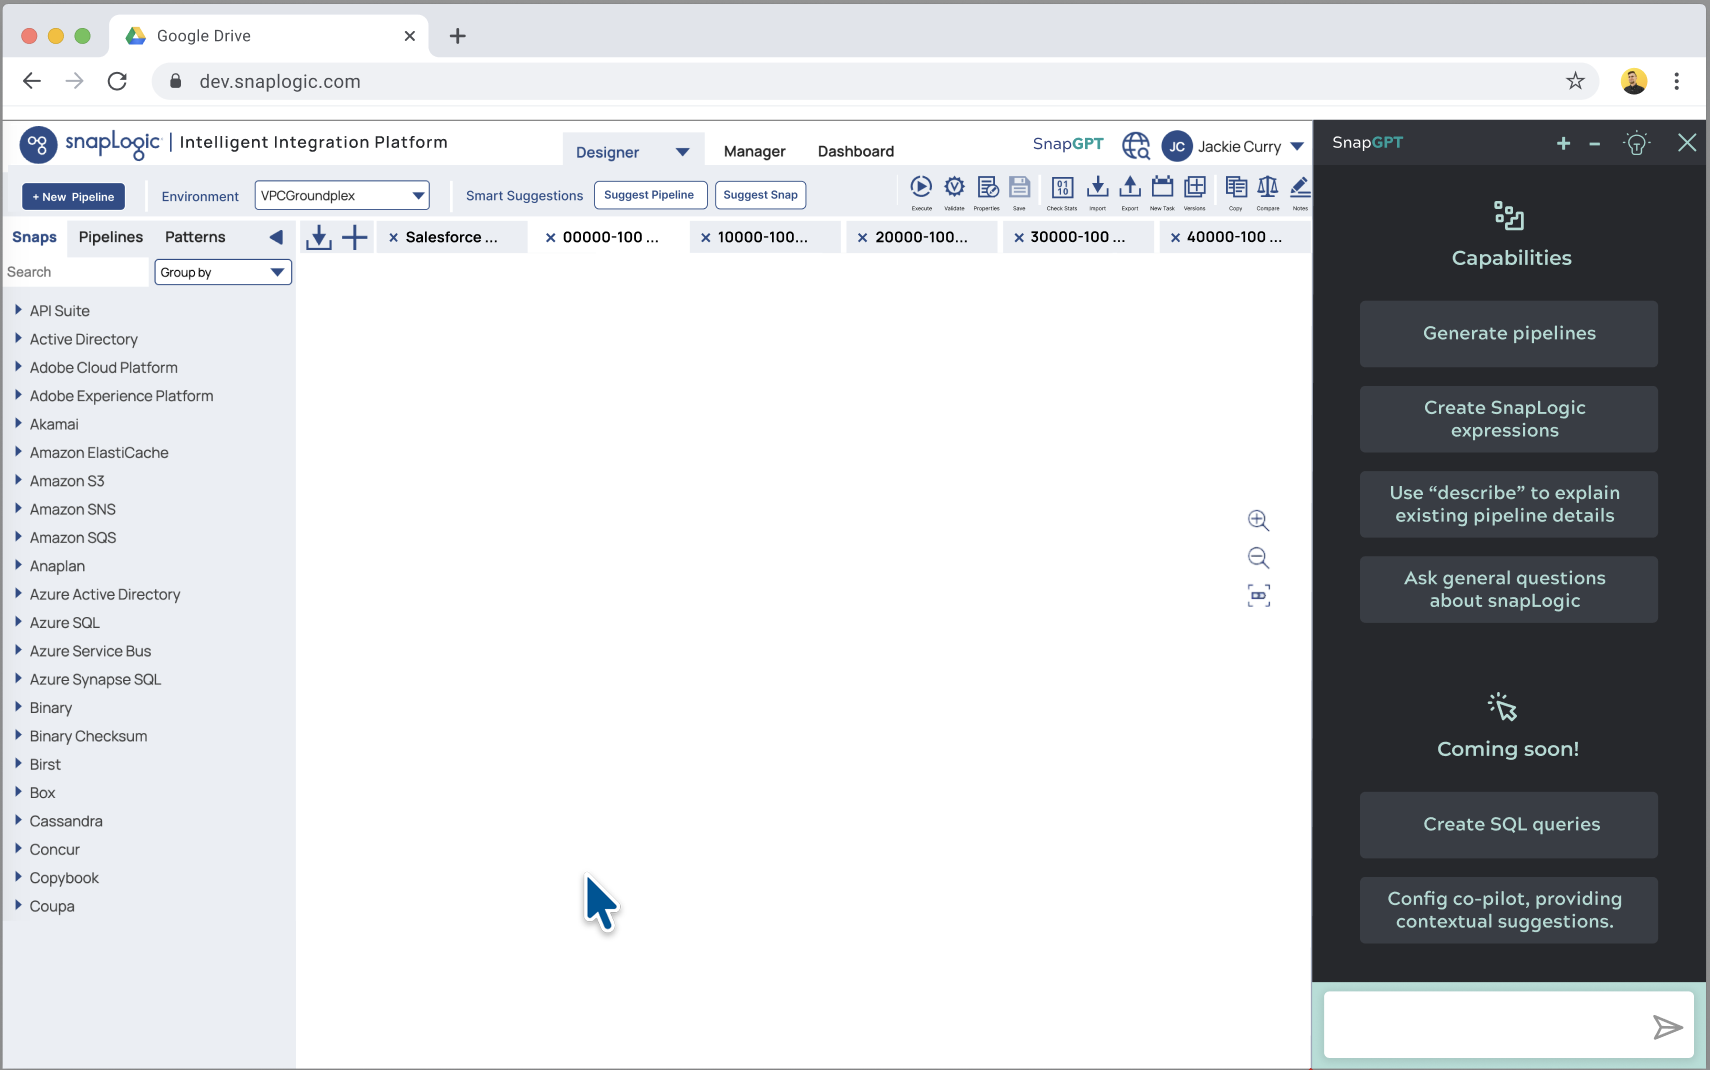The width and height of the screenshot is (1710, 1070).
Task: Select the 20000-100 pipeline tab
Action: (921, 237)
